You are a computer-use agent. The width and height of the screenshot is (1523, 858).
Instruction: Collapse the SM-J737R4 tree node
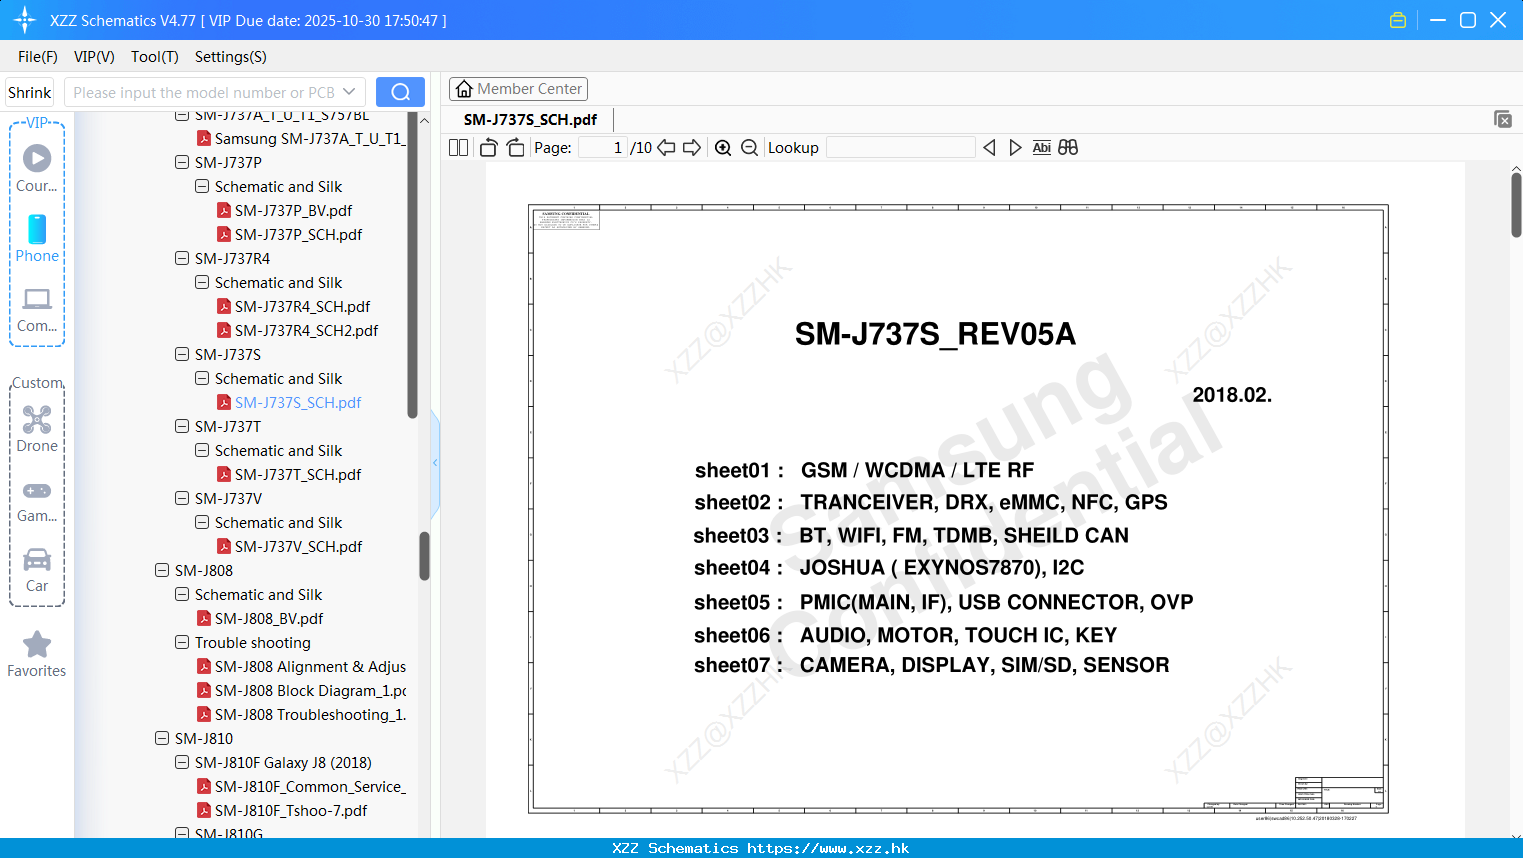coord(182,258)
